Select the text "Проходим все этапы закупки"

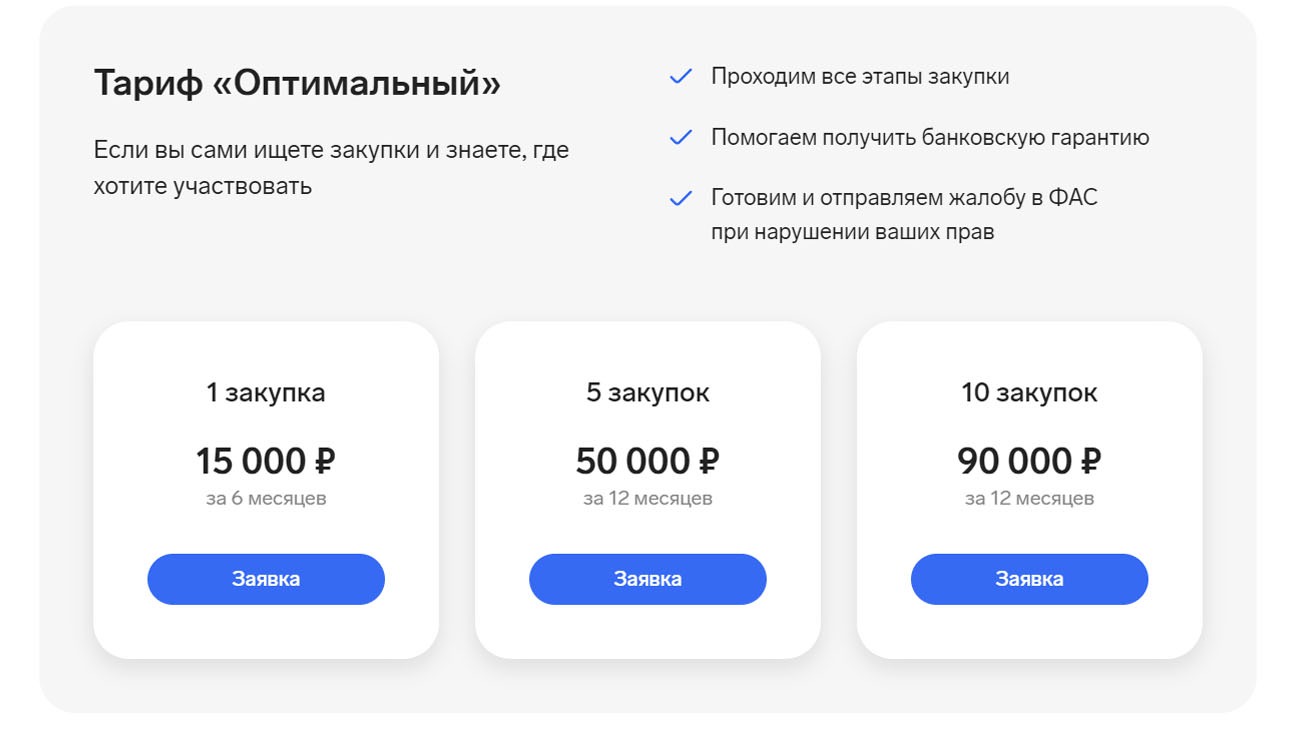(x=860, y=77)
